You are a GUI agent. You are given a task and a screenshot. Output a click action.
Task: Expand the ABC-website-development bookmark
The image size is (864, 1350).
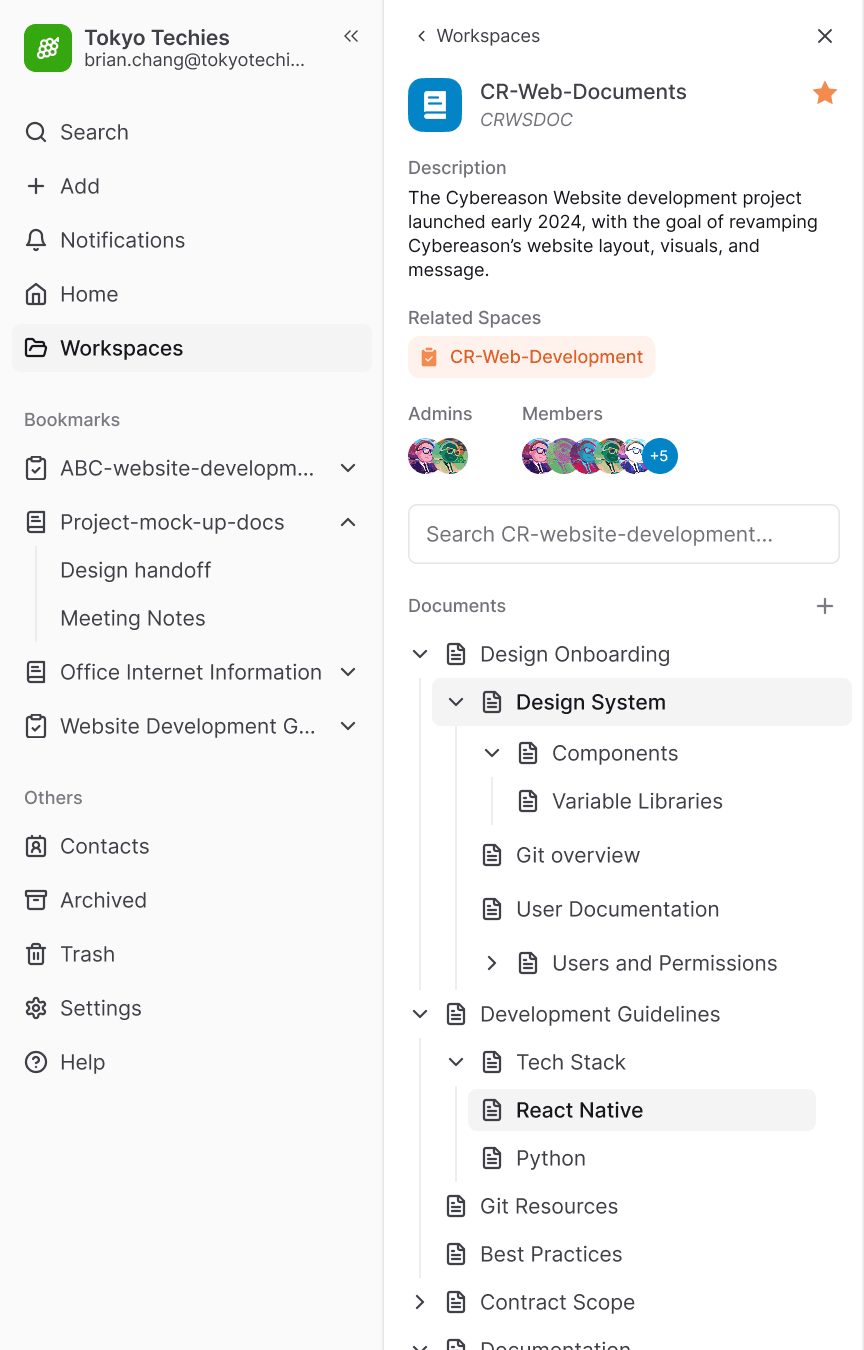click(348, 468)
